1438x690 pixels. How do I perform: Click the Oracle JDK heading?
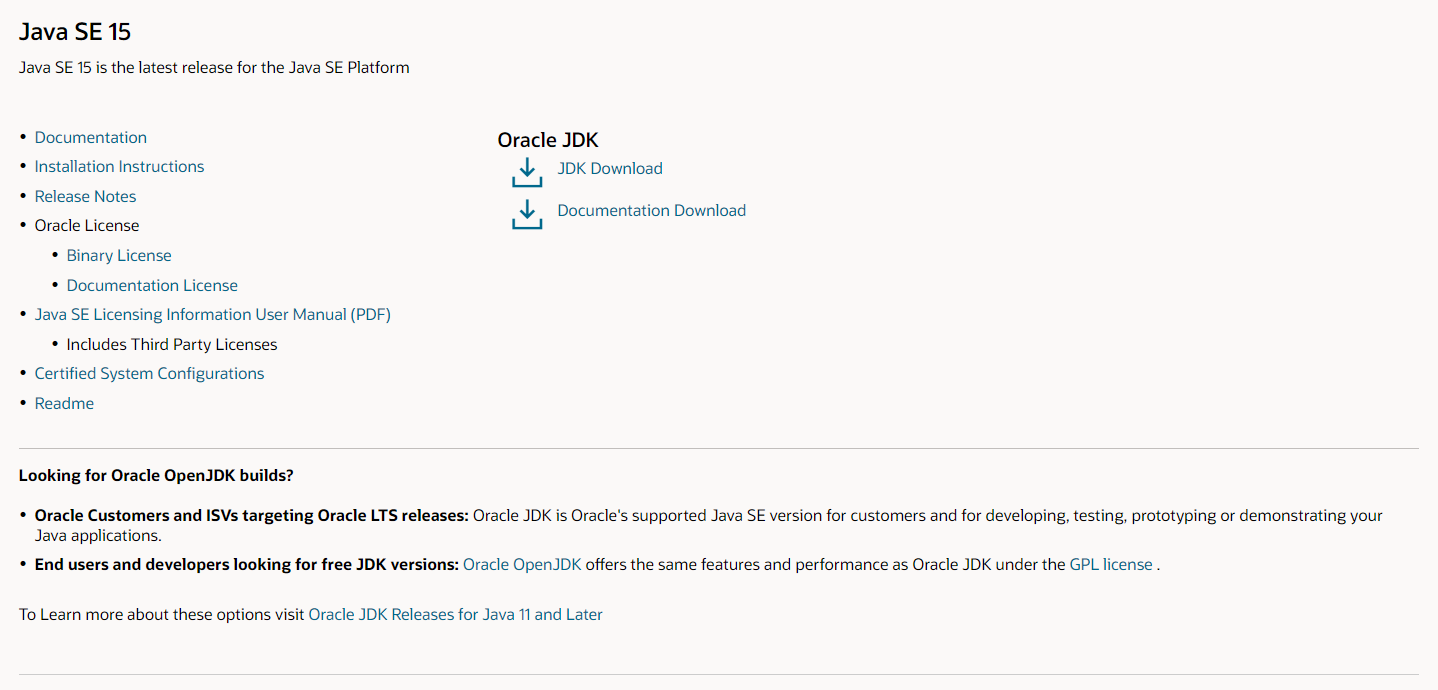pos(548,141)
